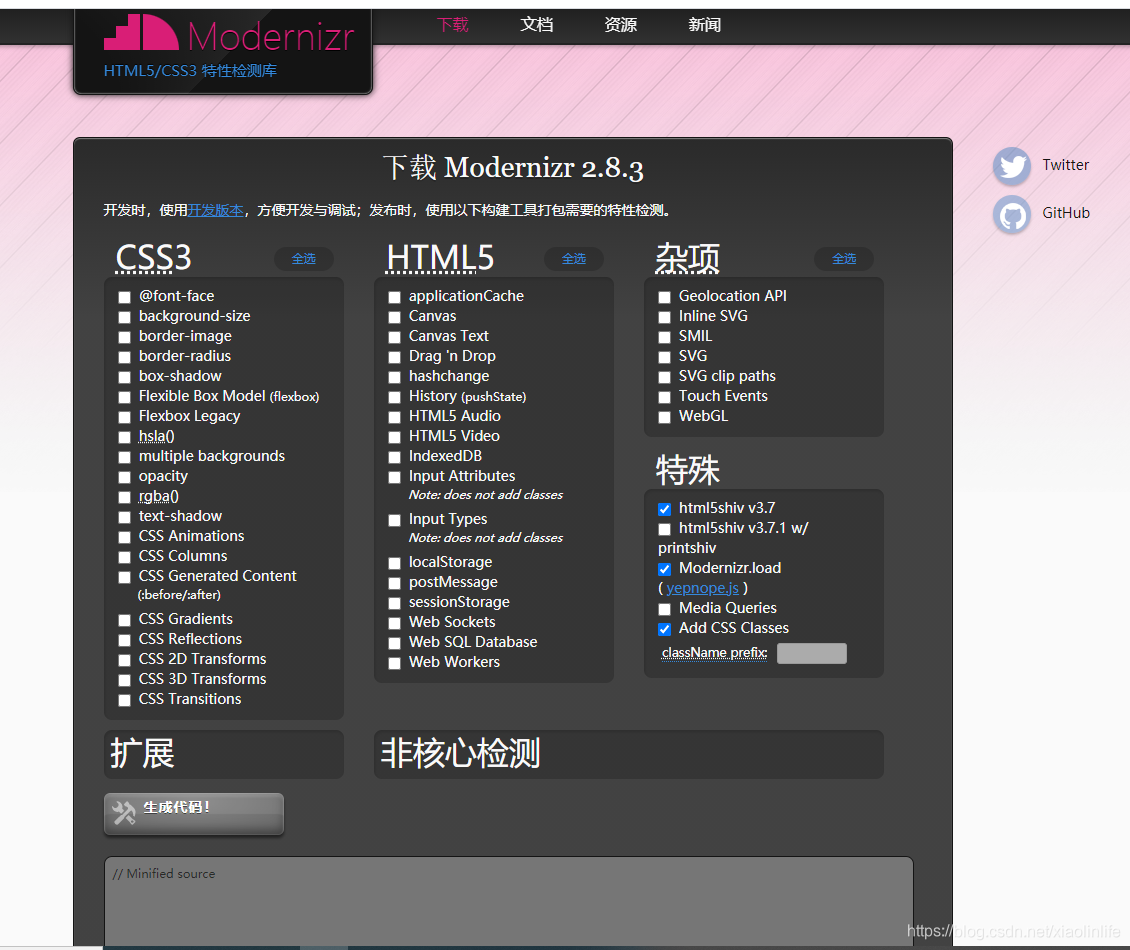This screenshot has width=1130, height=950.
Task: Check CSS 3D Transforms
Action: tap(125, 680)
